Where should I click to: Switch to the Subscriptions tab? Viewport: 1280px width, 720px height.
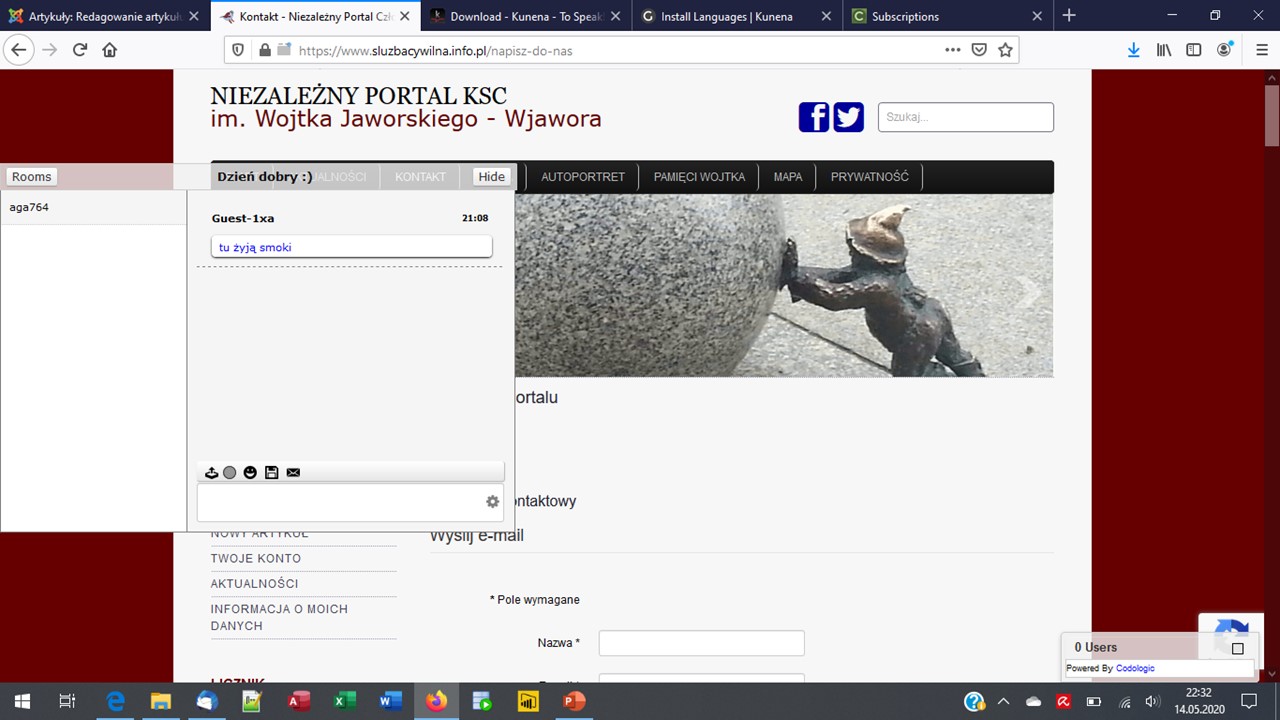click(x=948, y=16)
